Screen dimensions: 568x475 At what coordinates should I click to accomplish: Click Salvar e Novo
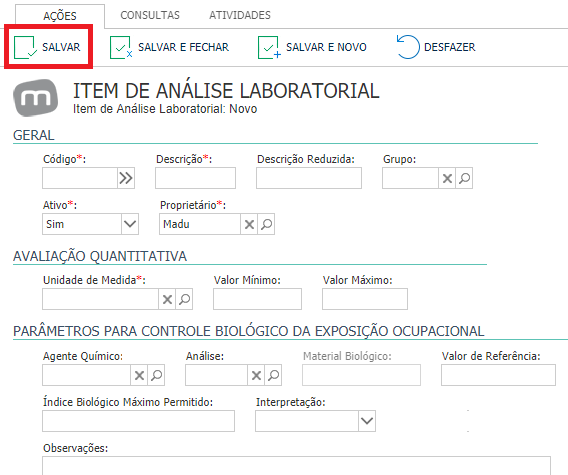tap(312, 47)
